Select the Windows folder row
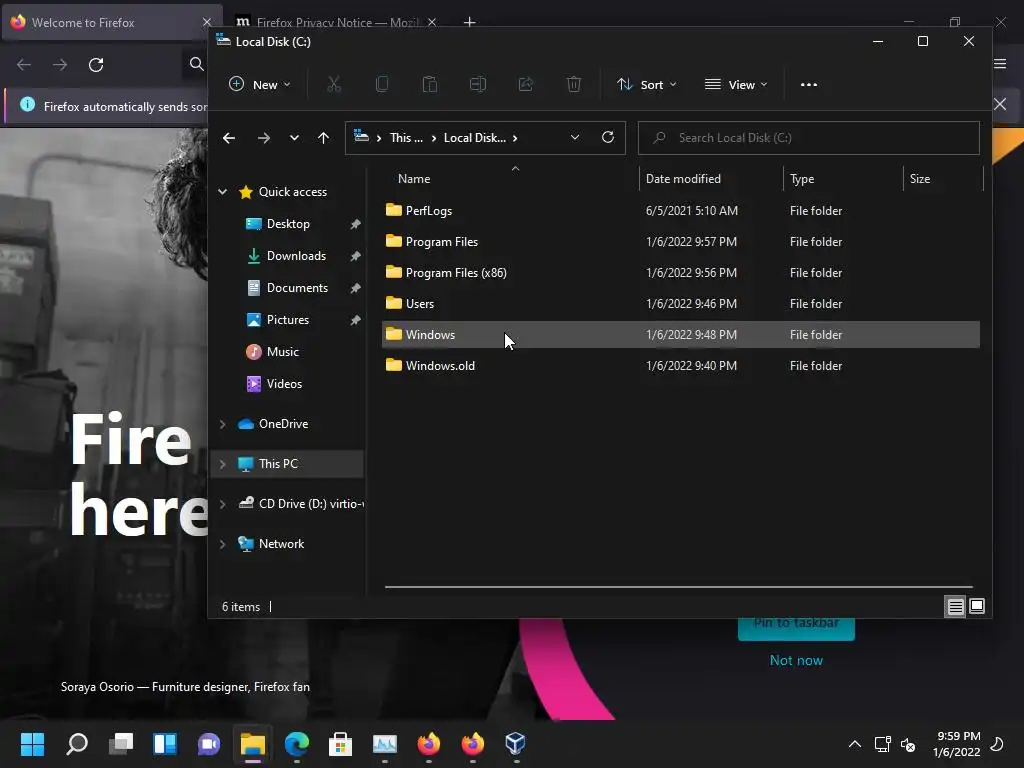 [x=680, y=334]
